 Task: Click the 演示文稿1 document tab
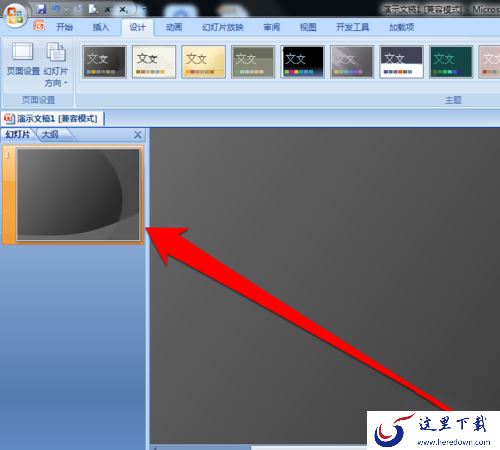pyautogui.click(x=52, y=118)
